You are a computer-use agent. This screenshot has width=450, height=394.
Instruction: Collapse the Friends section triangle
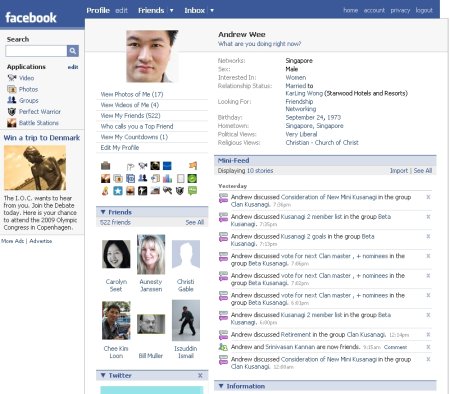(x=103, y=212)
